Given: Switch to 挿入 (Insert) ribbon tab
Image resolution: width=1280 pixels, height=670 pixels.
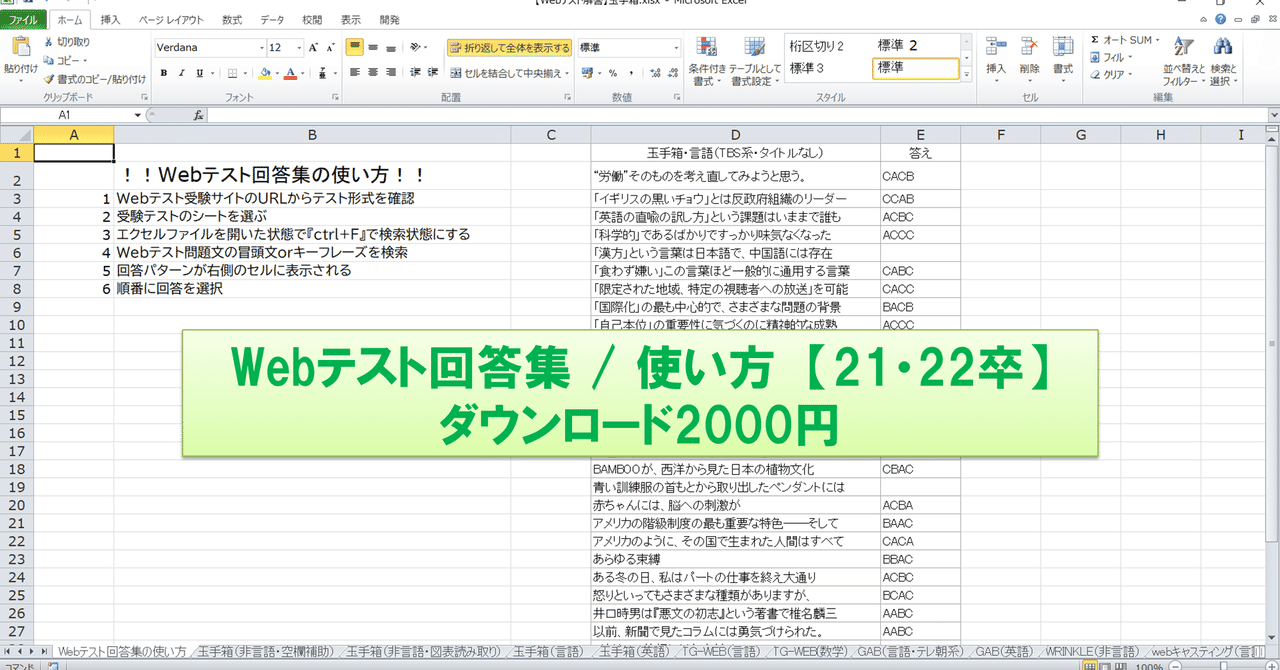Looking at the screenshot, I should click(x=110, y=19).
